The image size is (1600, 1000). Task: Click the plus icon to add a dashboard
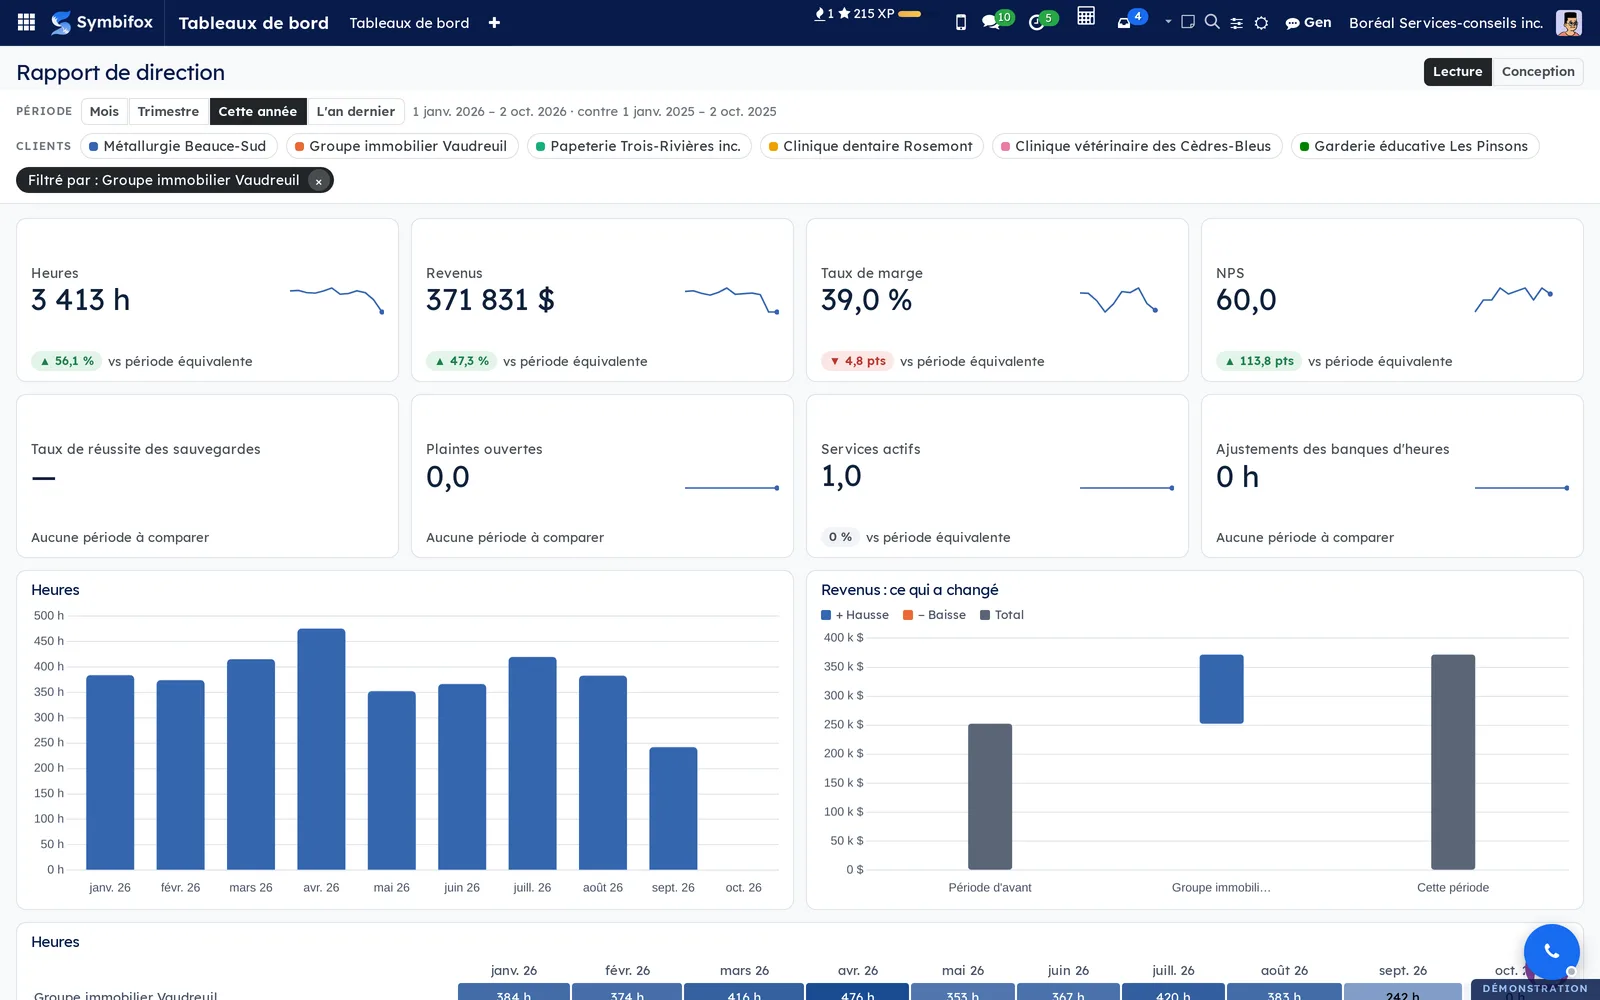(494, 22)
